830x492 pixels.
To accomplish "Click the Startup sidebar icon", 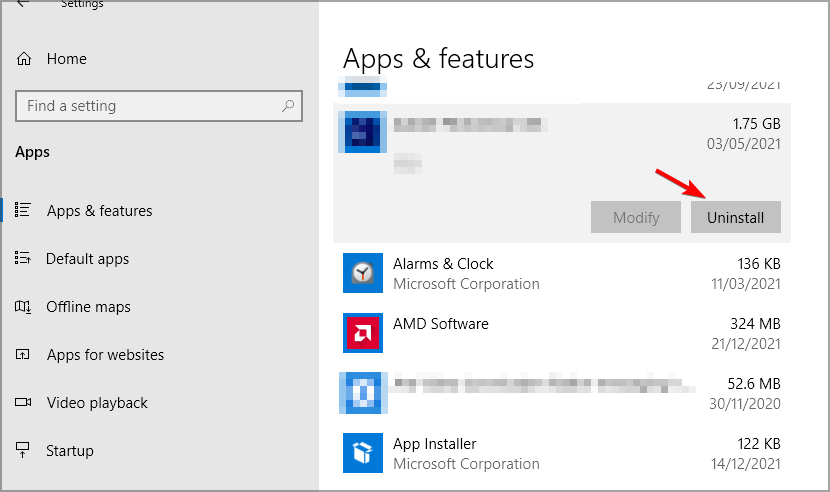I will click(x=24, y=451).
